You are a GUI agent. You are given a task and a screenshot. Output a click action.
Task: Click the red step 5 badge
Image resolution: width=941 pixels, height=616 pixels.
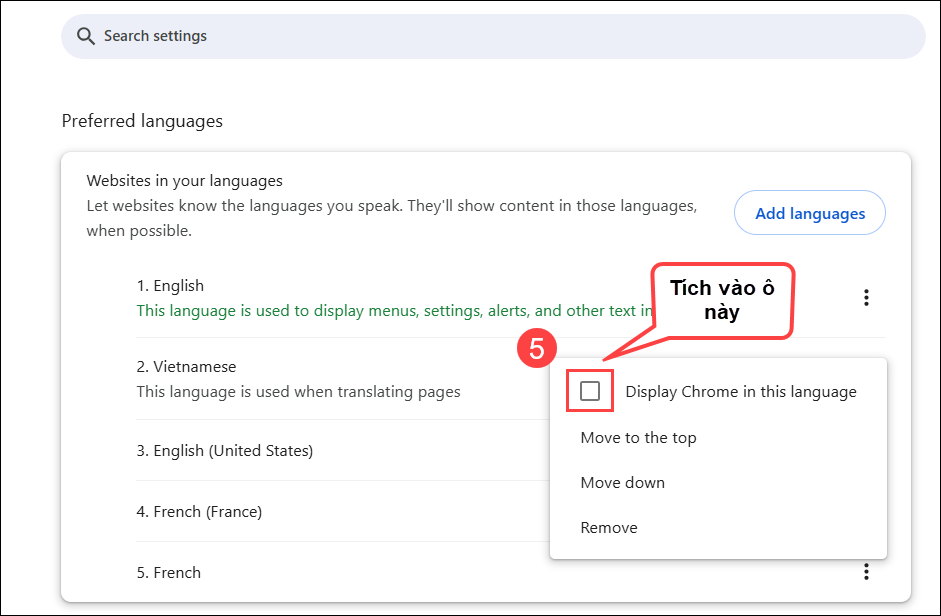pos(537,349)
